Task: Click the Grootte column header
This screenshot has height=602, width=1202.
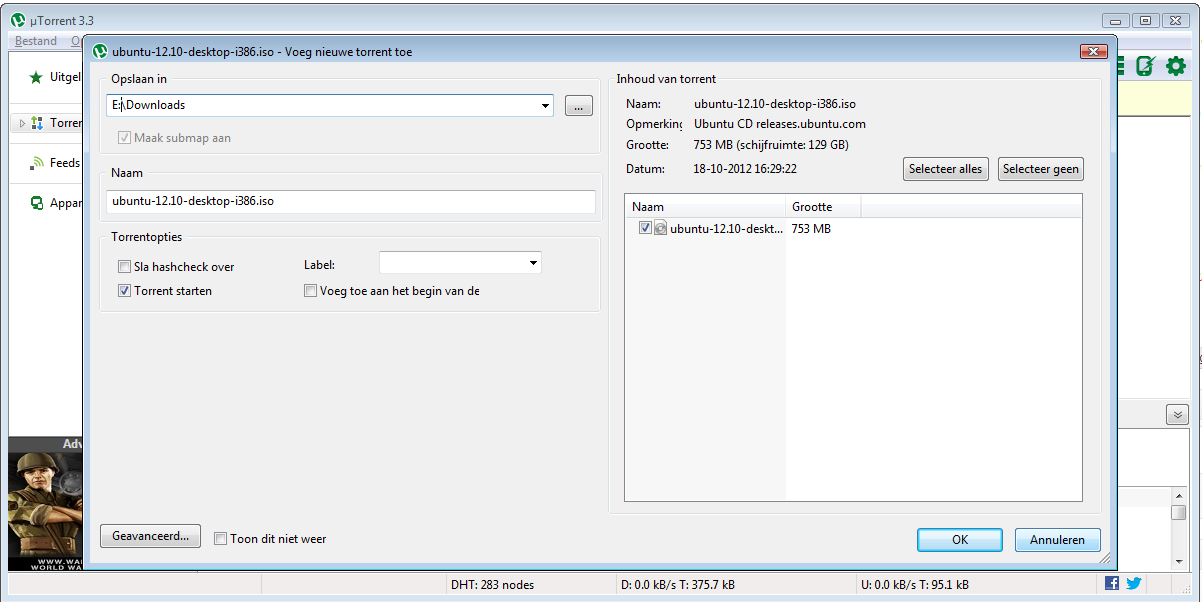Action: [823, 207]
